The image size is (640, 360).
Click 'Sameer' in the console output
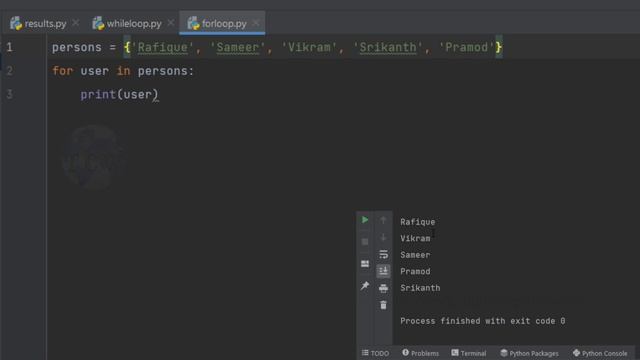coord(415,255)
